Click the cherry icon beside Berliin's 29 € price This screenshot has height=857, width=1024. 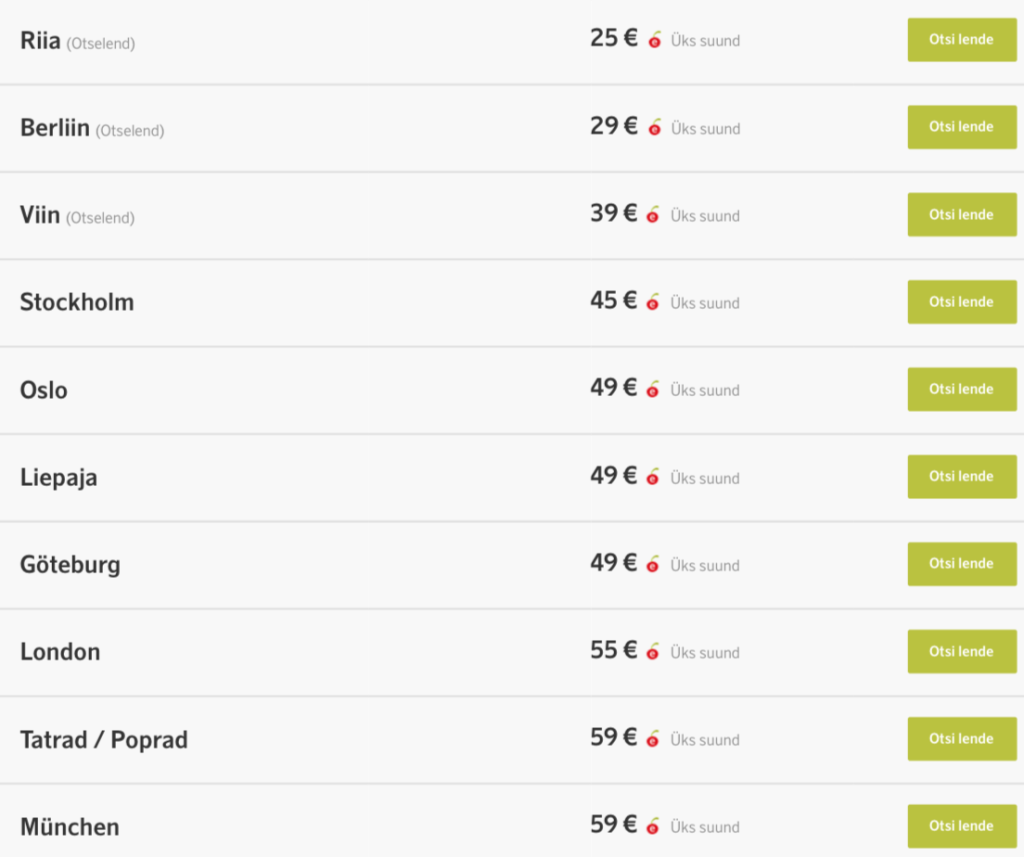tap(655, 128)
